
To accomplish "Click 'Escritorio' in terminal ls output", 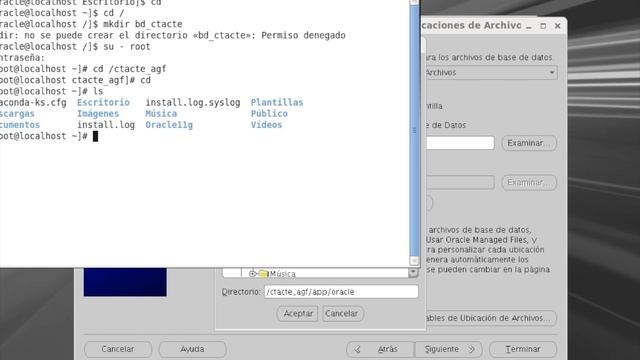I will click(x=103, y=102).
